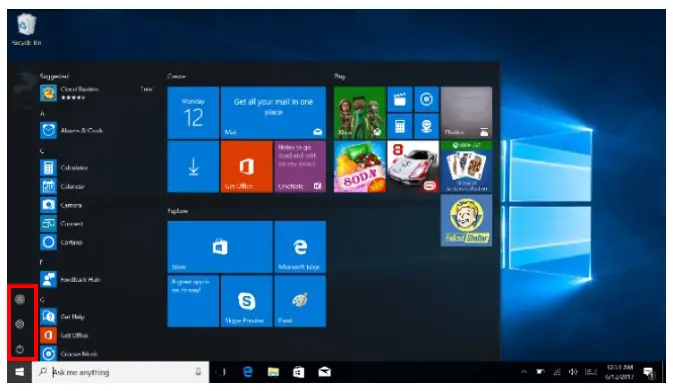This screenshot has height=391, width=673.
Task: Open the Candy Crush Soda tile
Action: pyautogui.click(x=360, y=167)
